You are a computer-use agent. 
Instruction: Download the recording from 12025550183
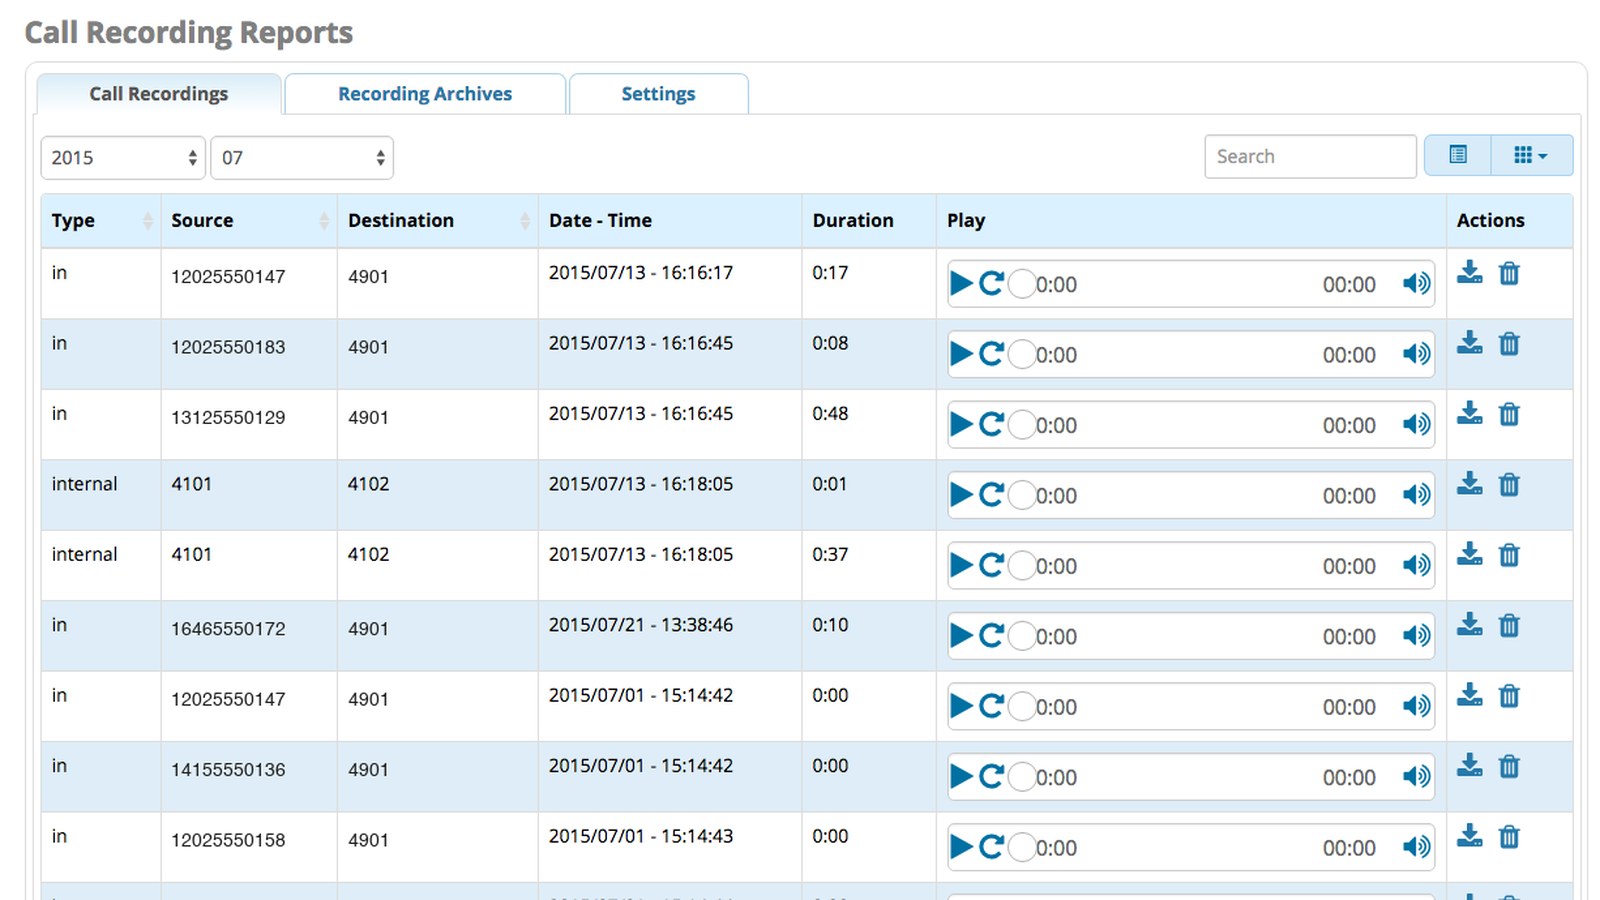(1469, 343)
